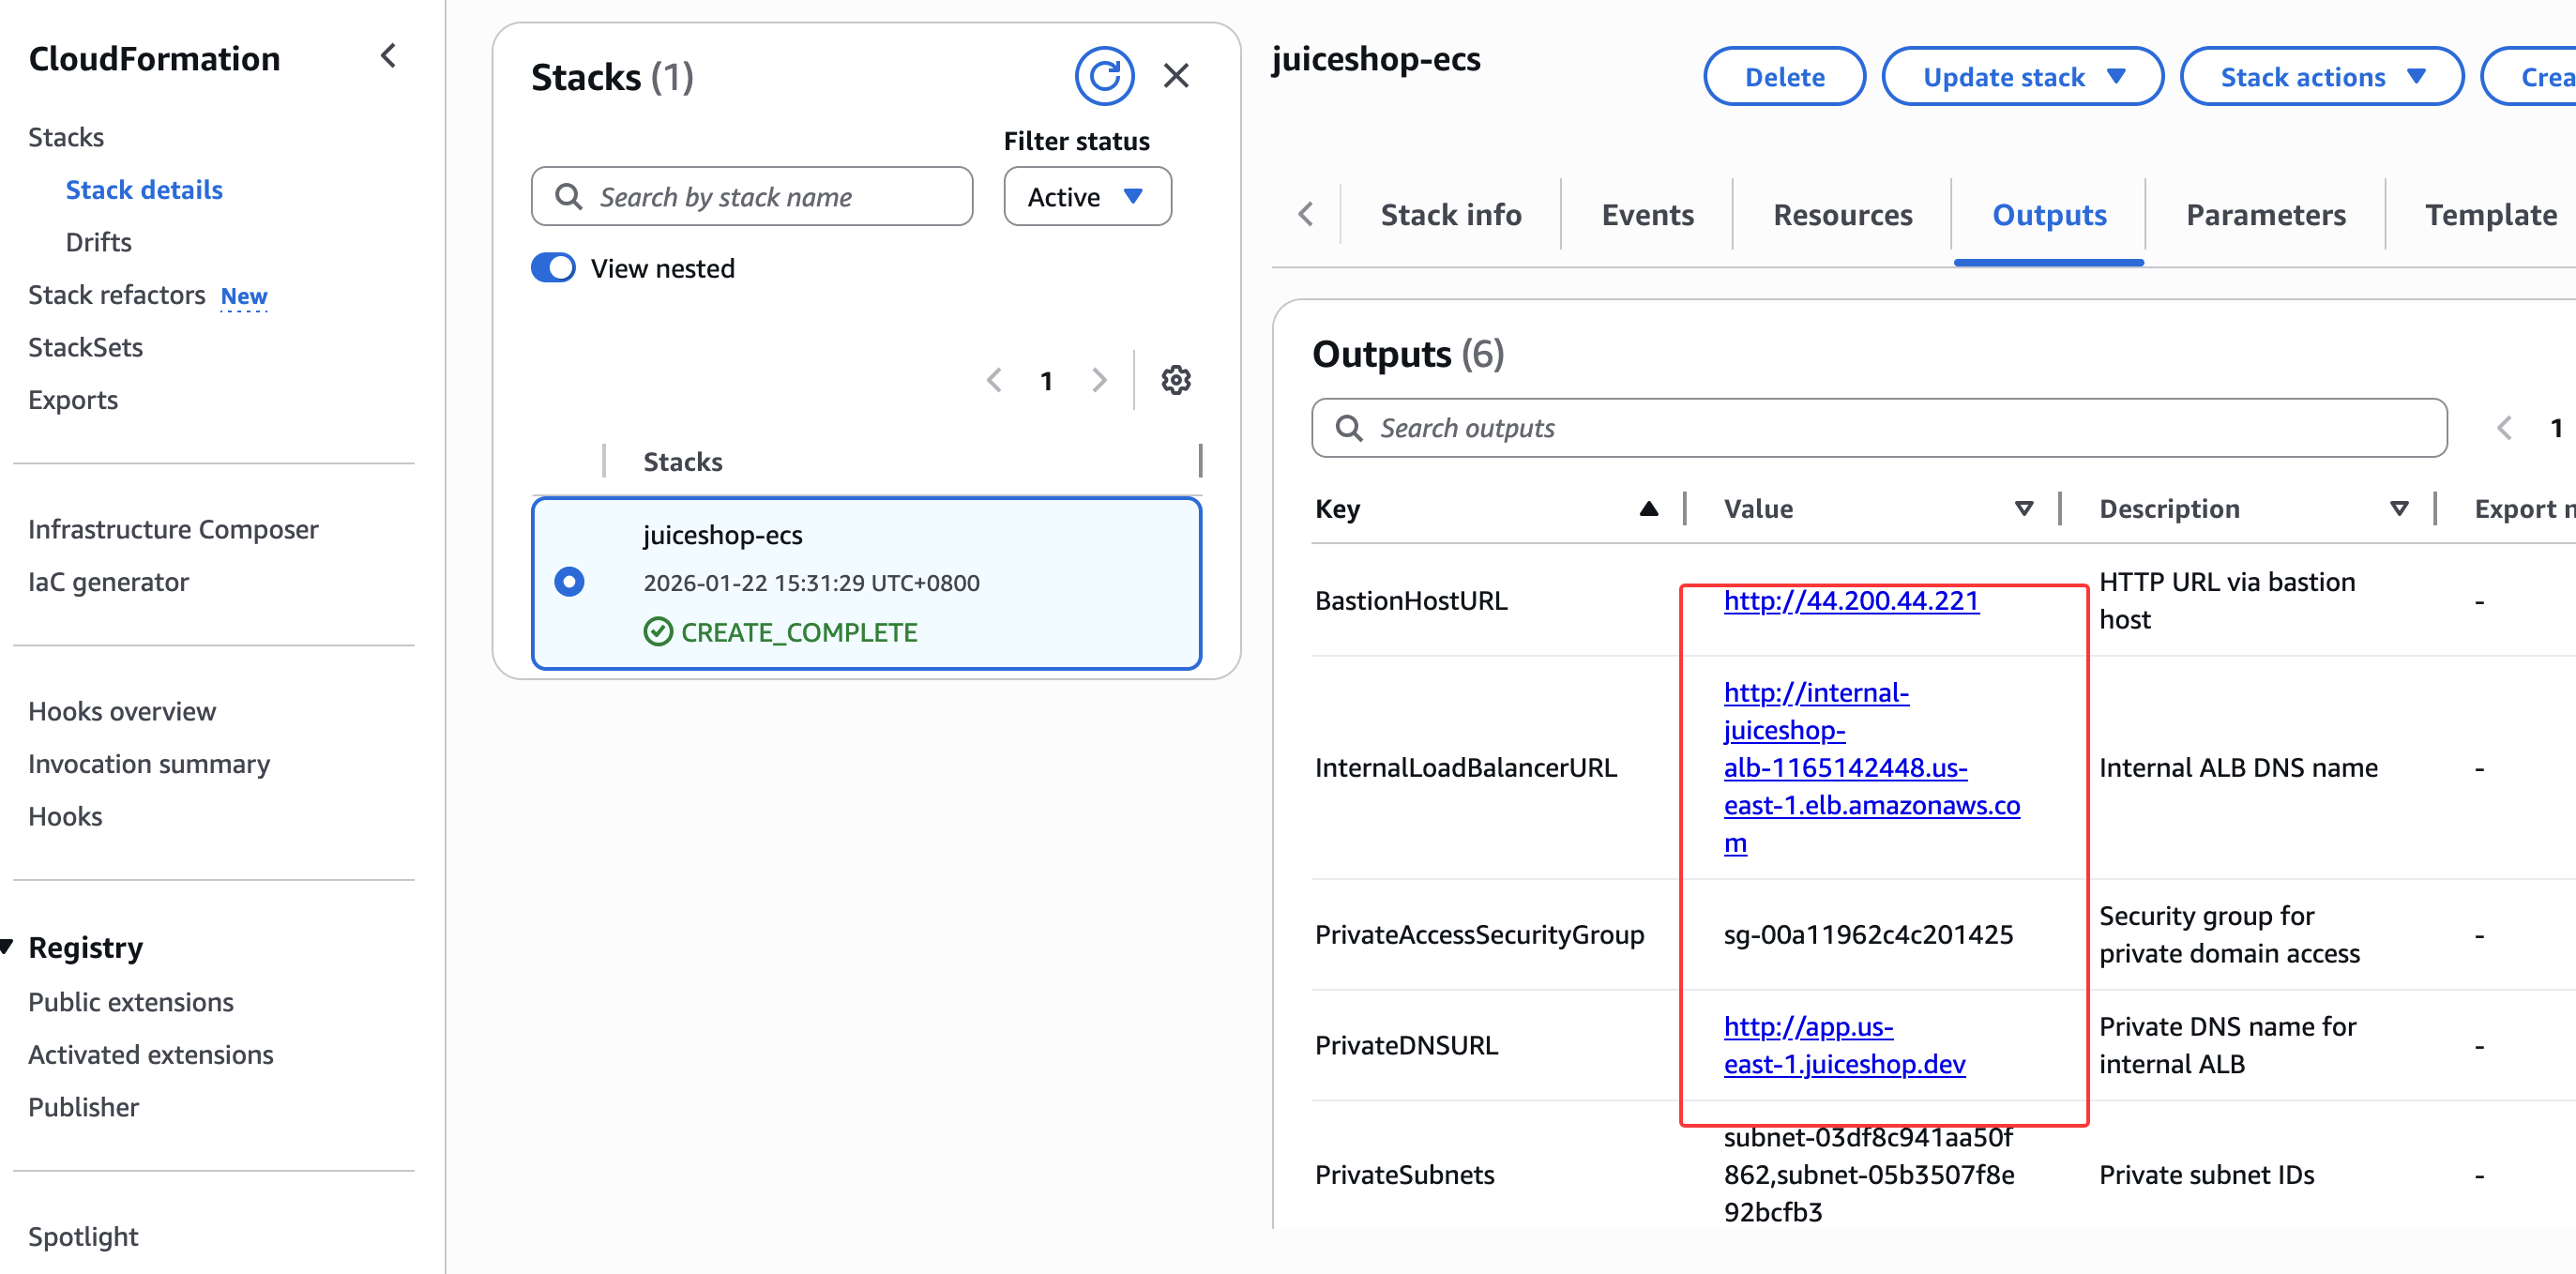The image size is (2576, 1274).
Task: Click the Search outputs input field
Action: pyautogui.click(x=1878, y=428)
